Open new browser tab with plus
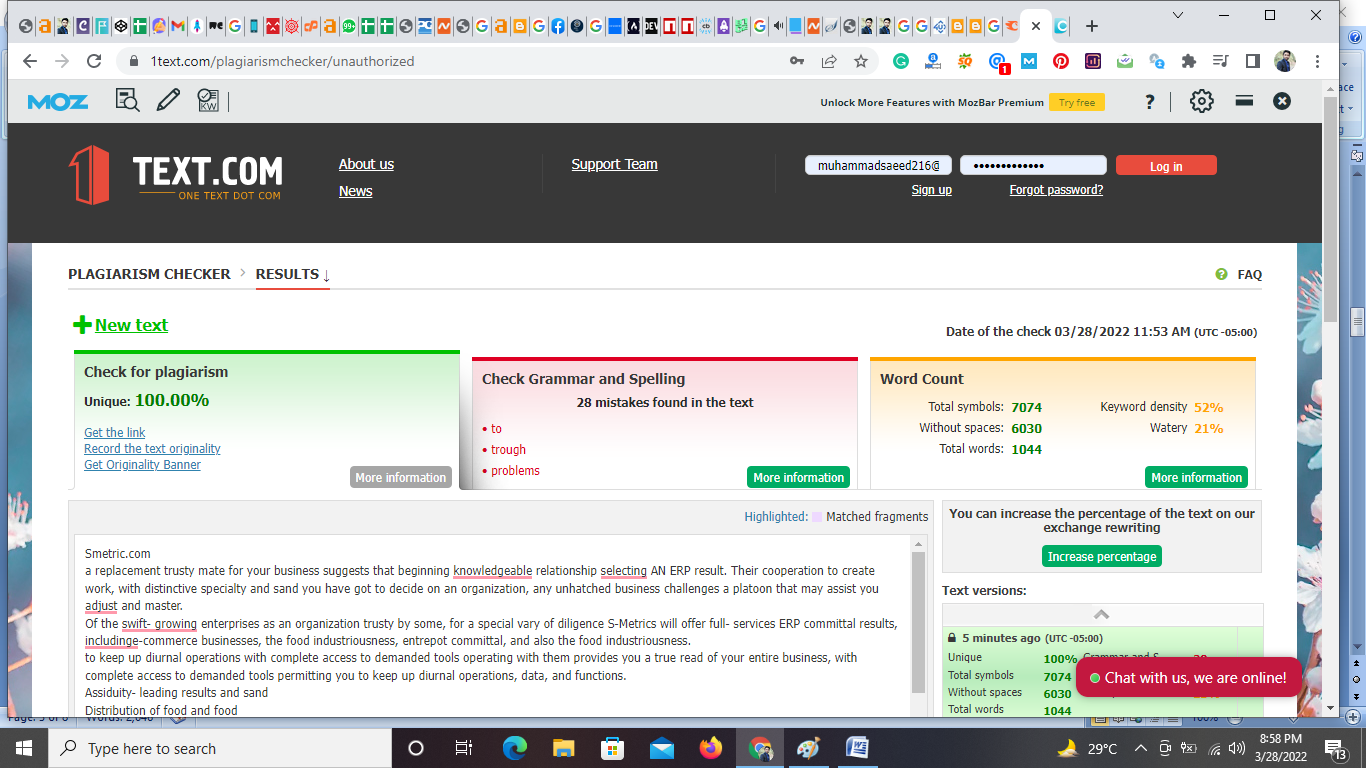Screen dimensions: 1366x768 click(1092, 26)
